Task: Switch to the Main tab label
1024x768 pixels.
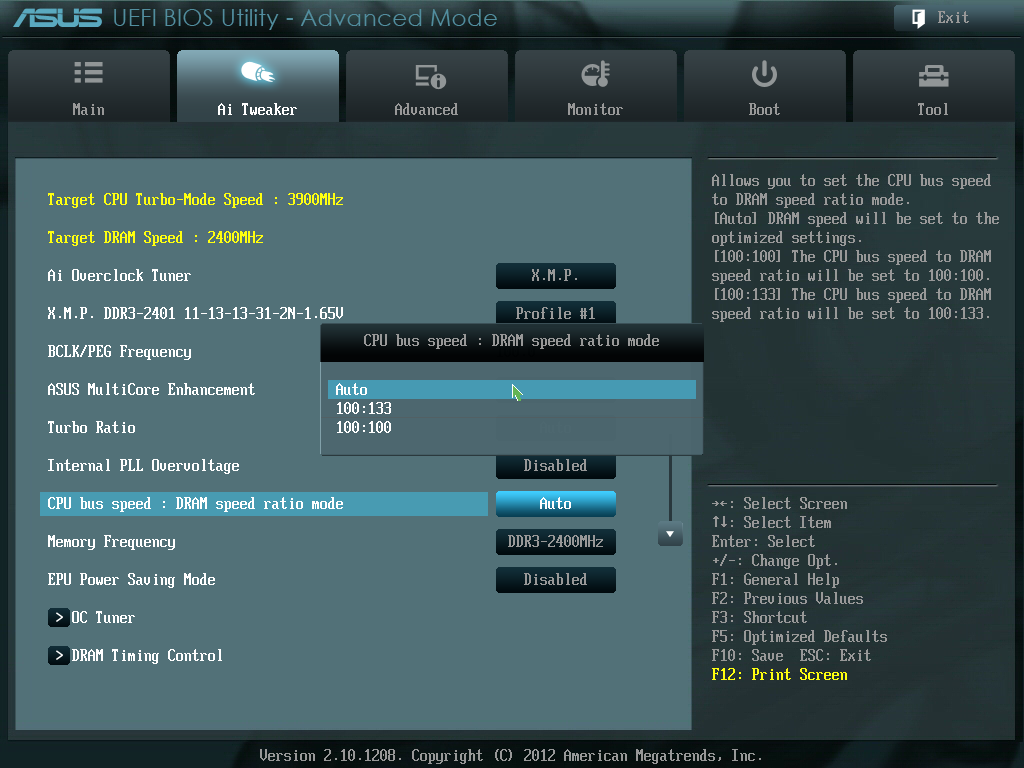Action: point(88,109)
